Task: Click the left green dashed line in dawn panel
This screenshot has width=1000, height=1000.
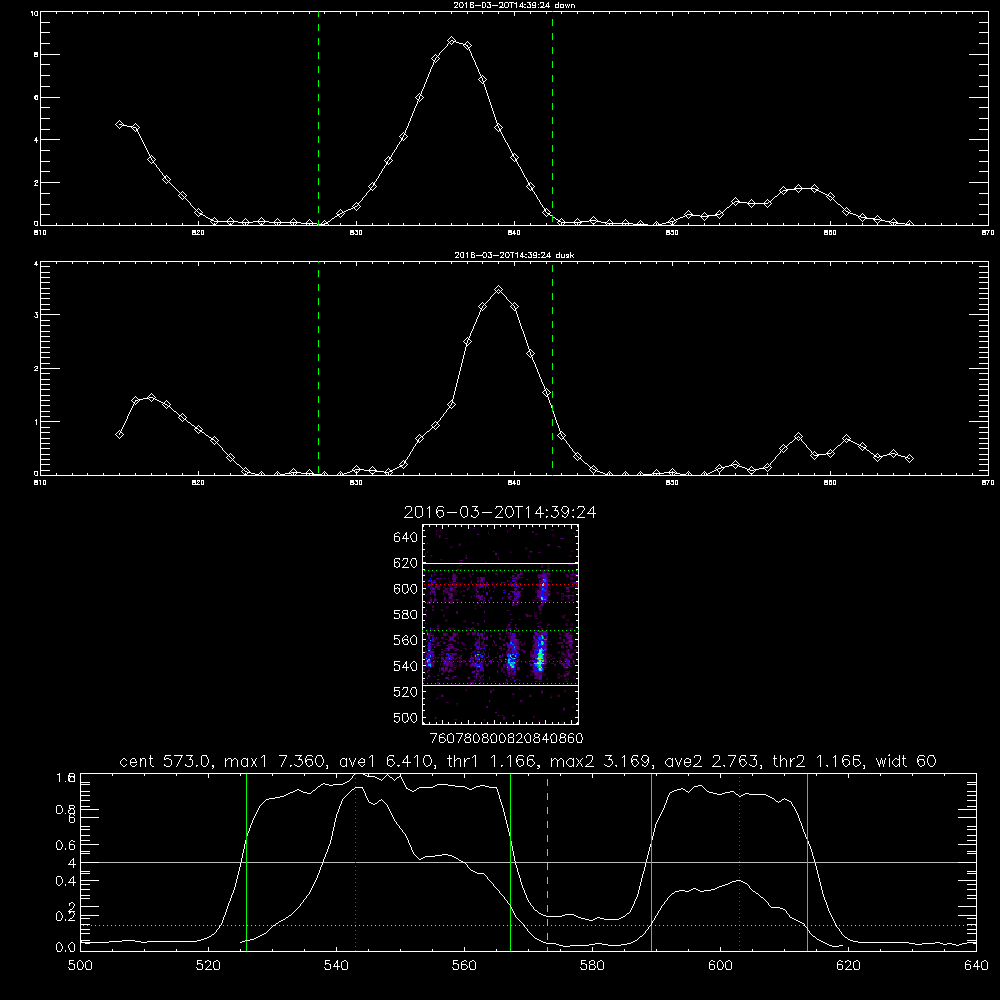Action: pos(318,119)
